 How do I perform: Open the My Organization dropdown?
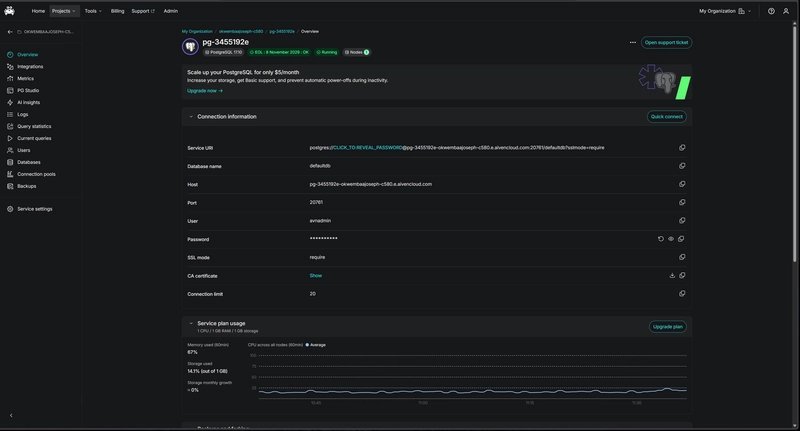click(724, 11)
